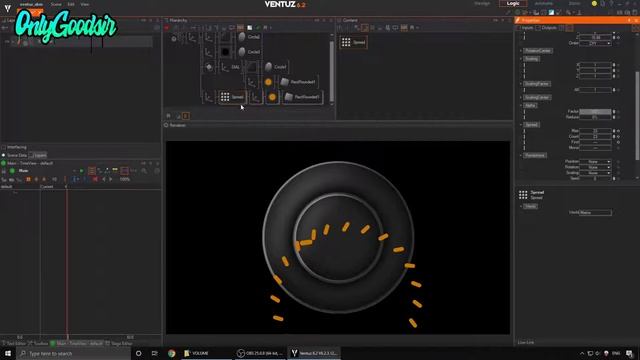Toggle the Inputs checkbox in Properties

coord(518,28)
